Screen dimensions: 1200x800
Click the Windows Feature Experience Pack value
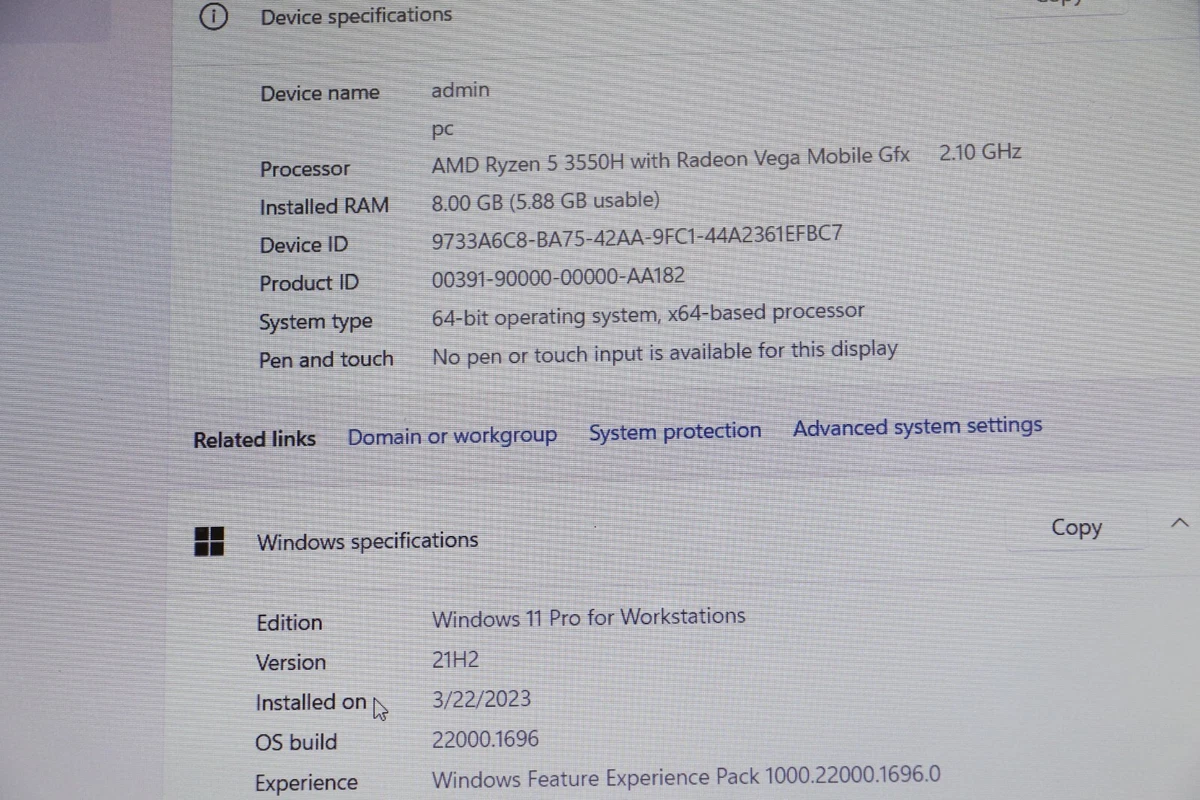point(686,777)
